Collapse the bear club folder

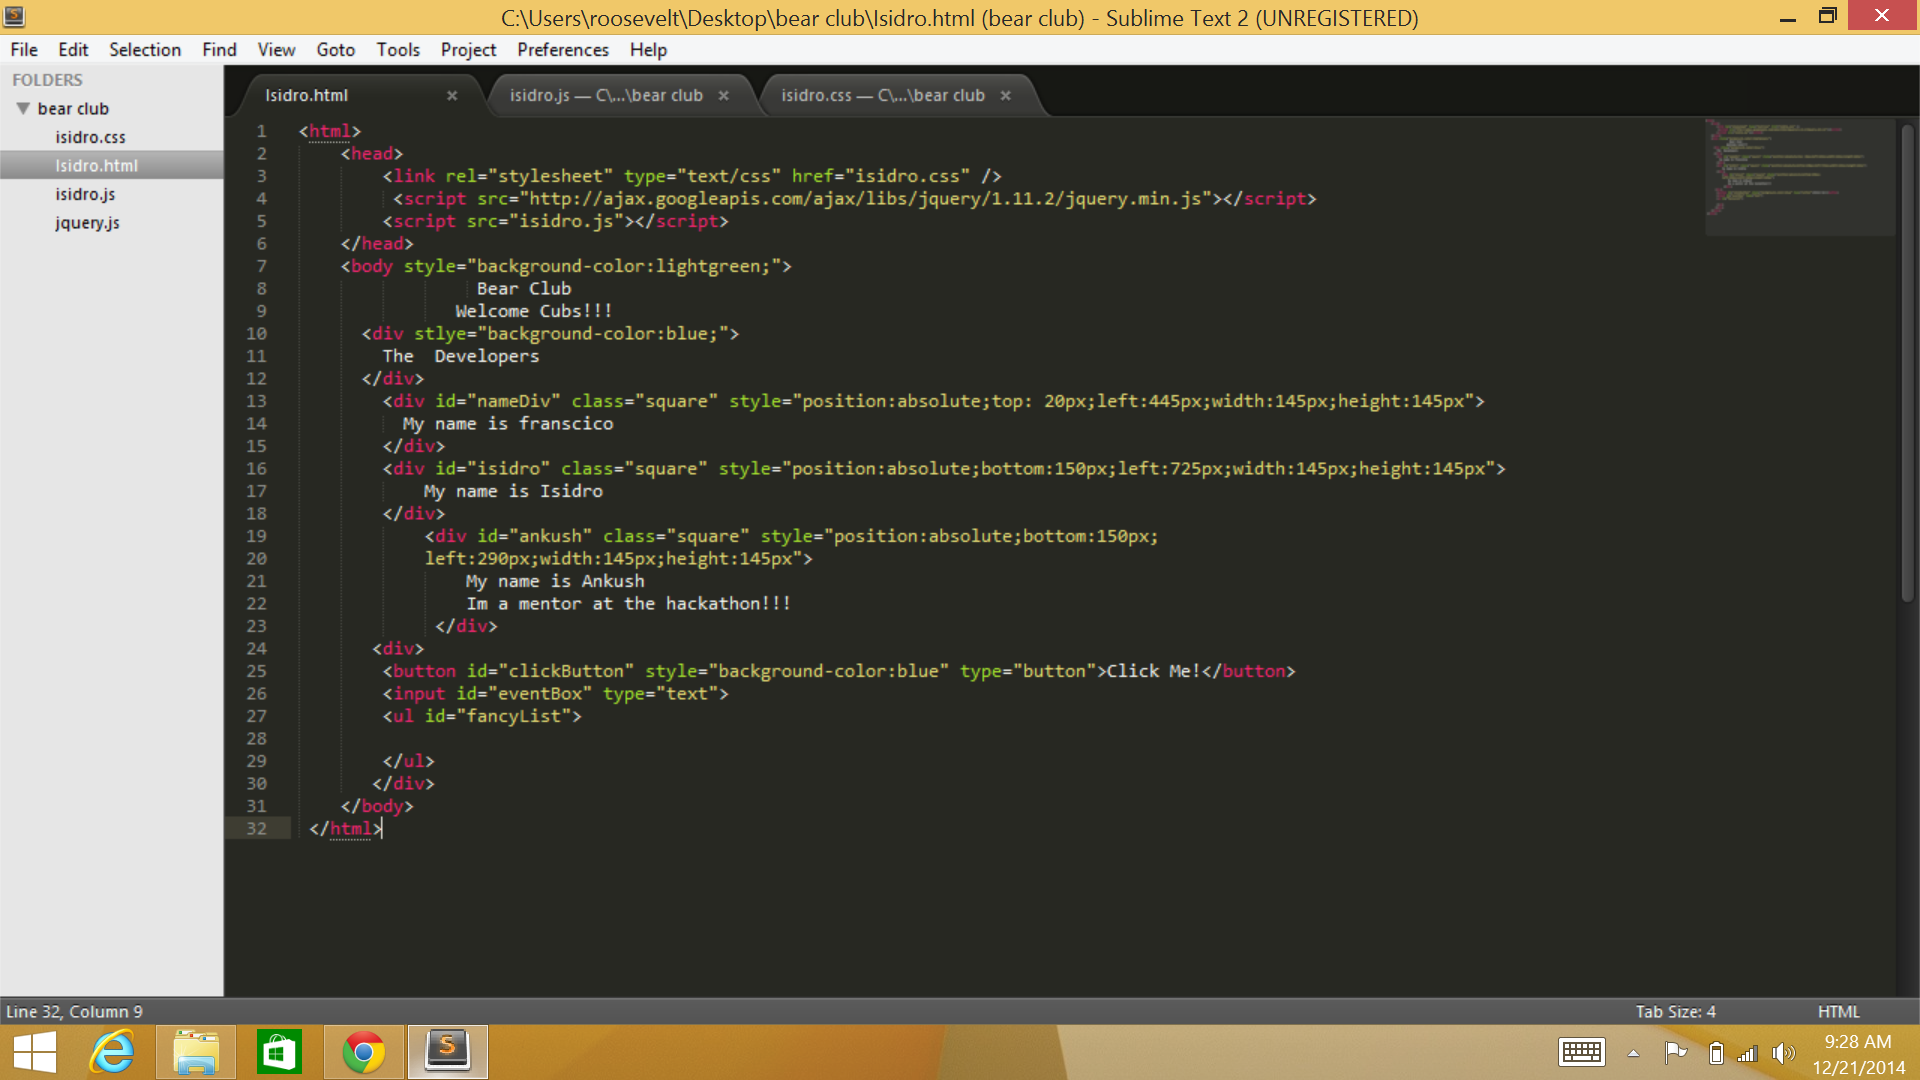pos(23,109)
